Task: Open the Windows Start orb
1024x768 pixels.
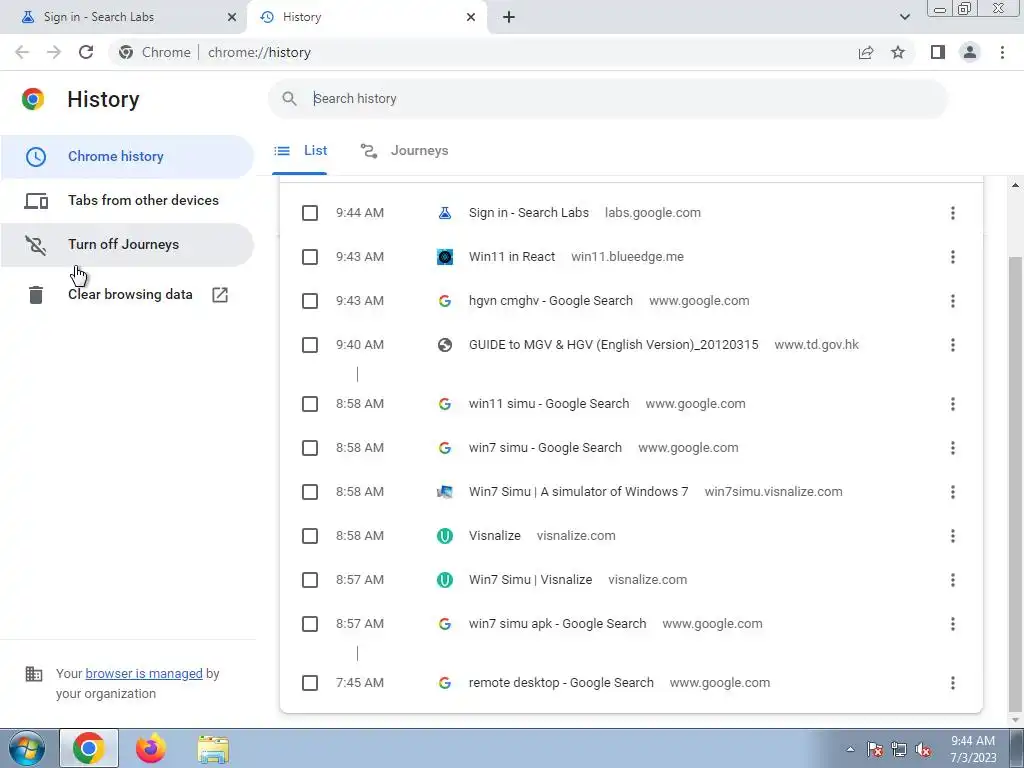Action: coord(27,748)
